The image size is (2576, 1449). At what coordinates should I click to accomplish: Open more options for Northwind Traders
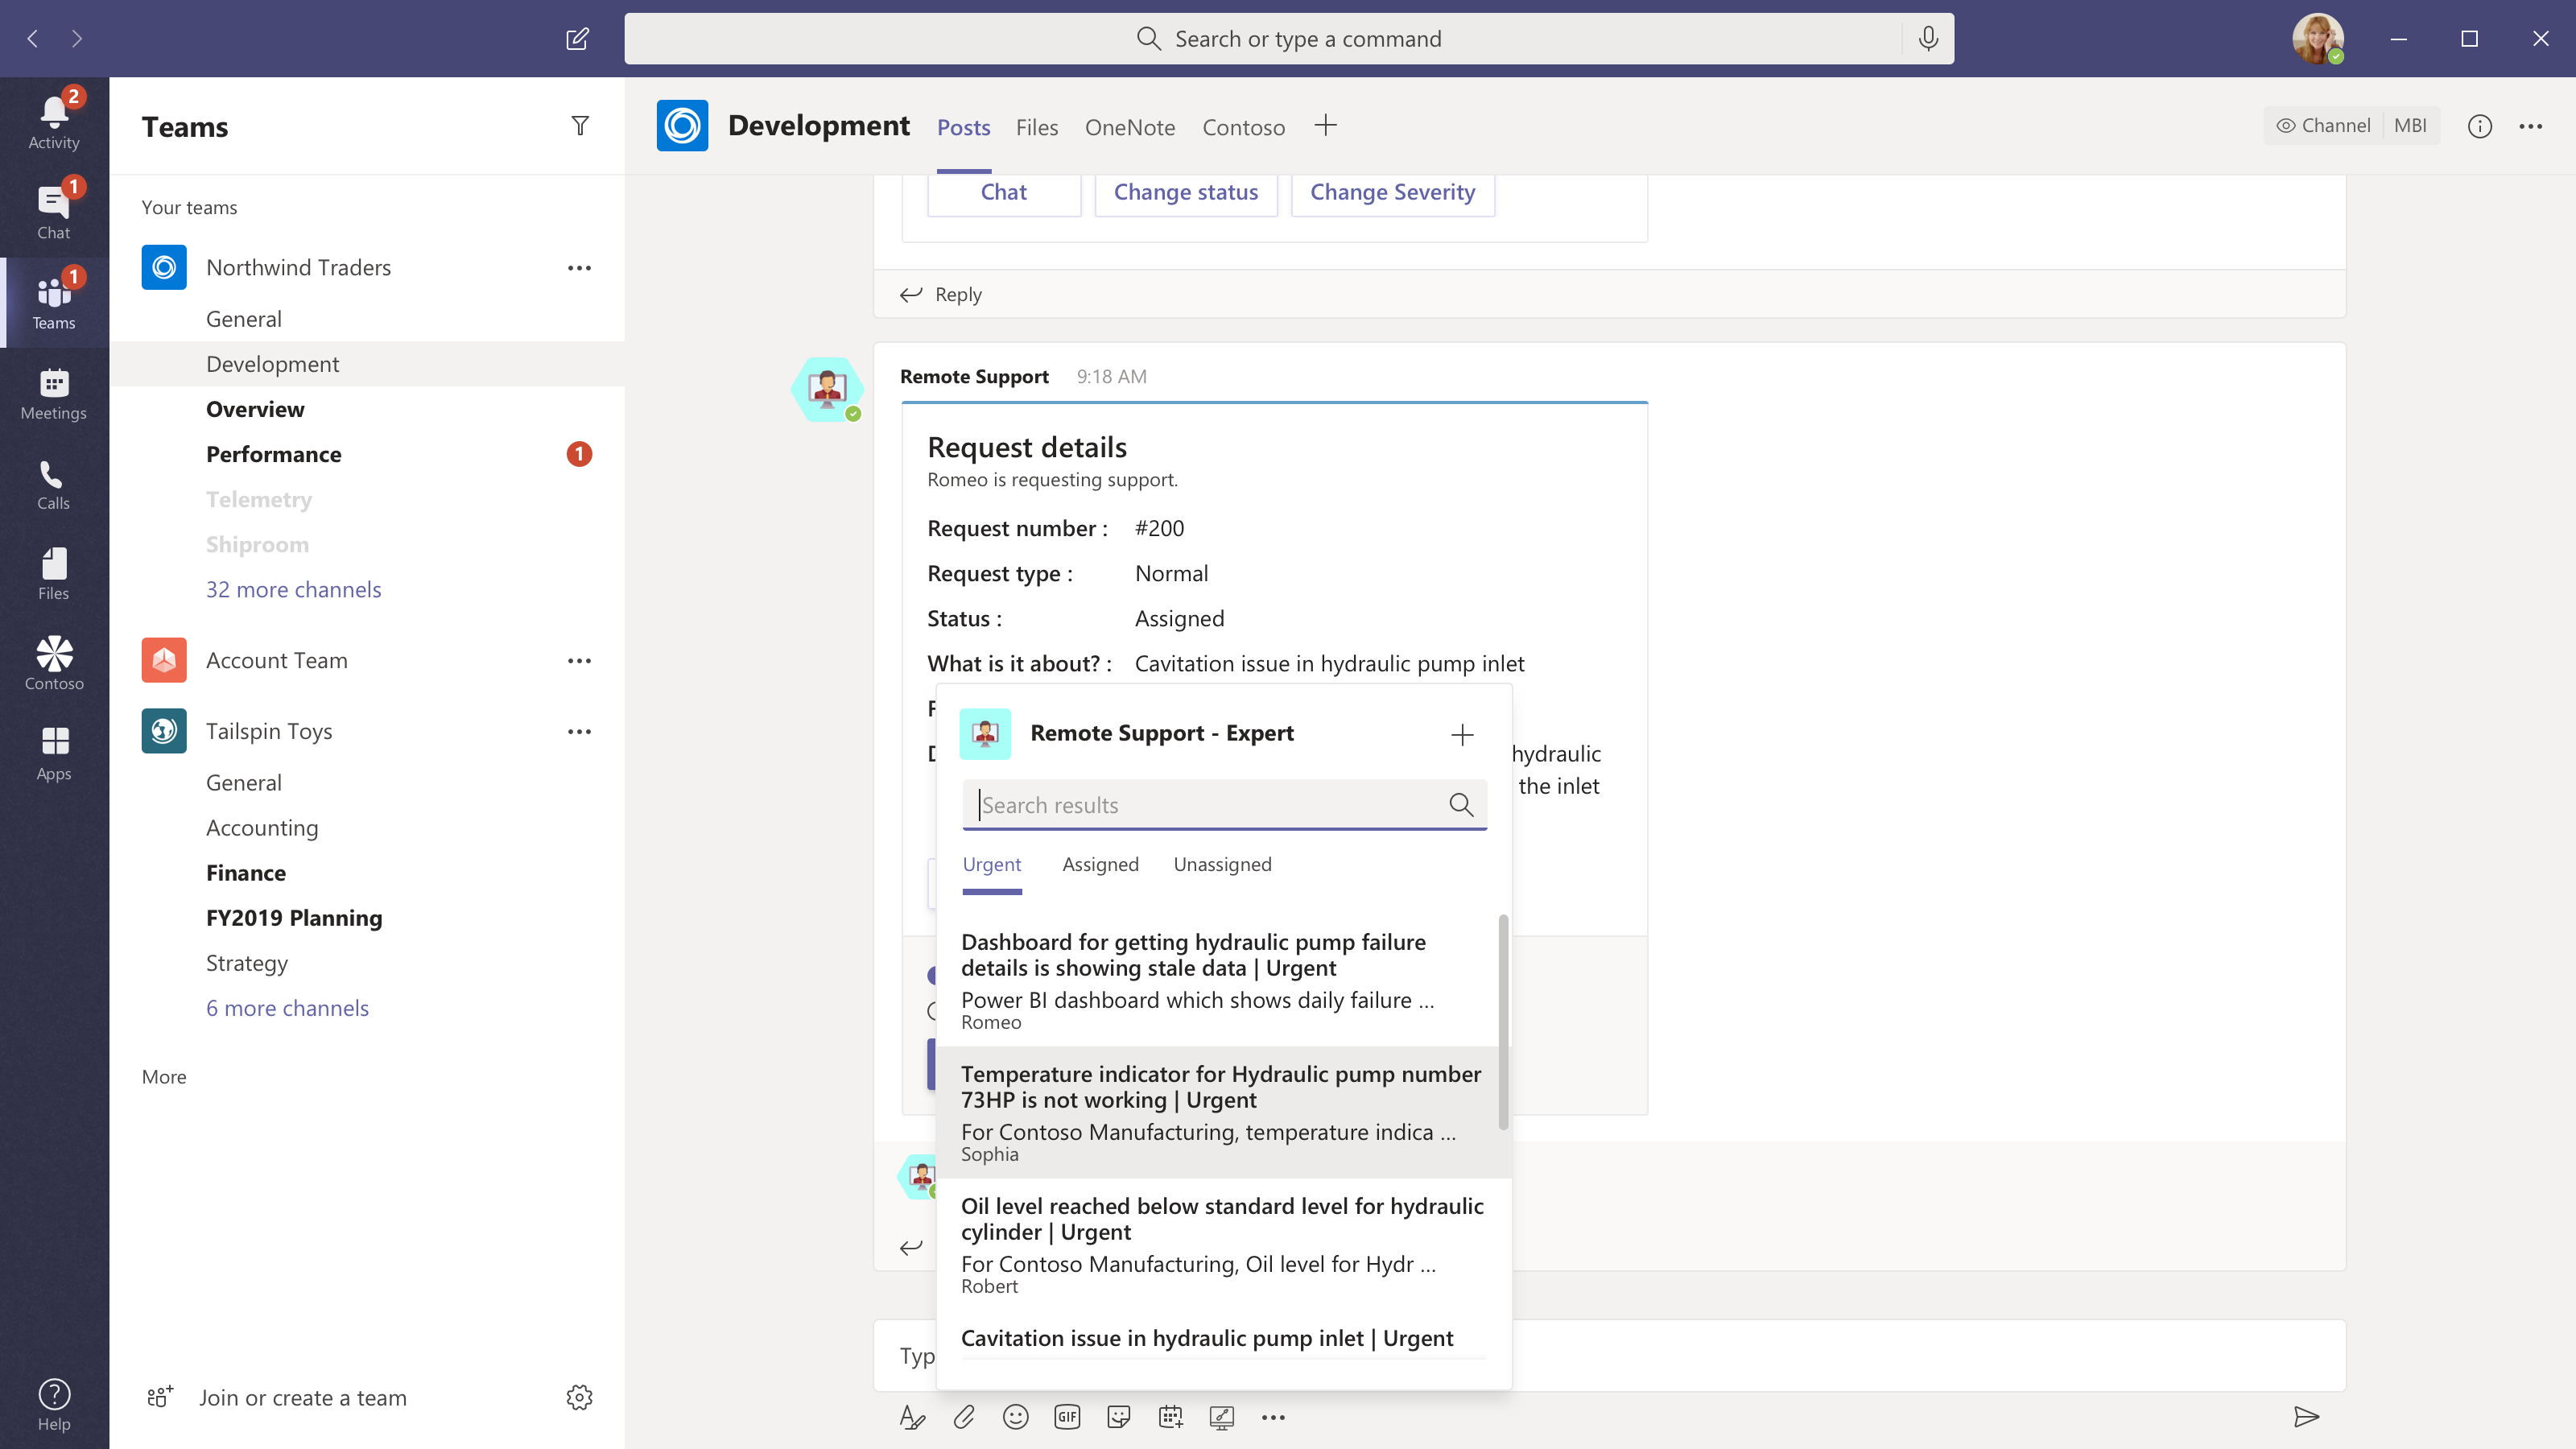(x=579, y=268)
